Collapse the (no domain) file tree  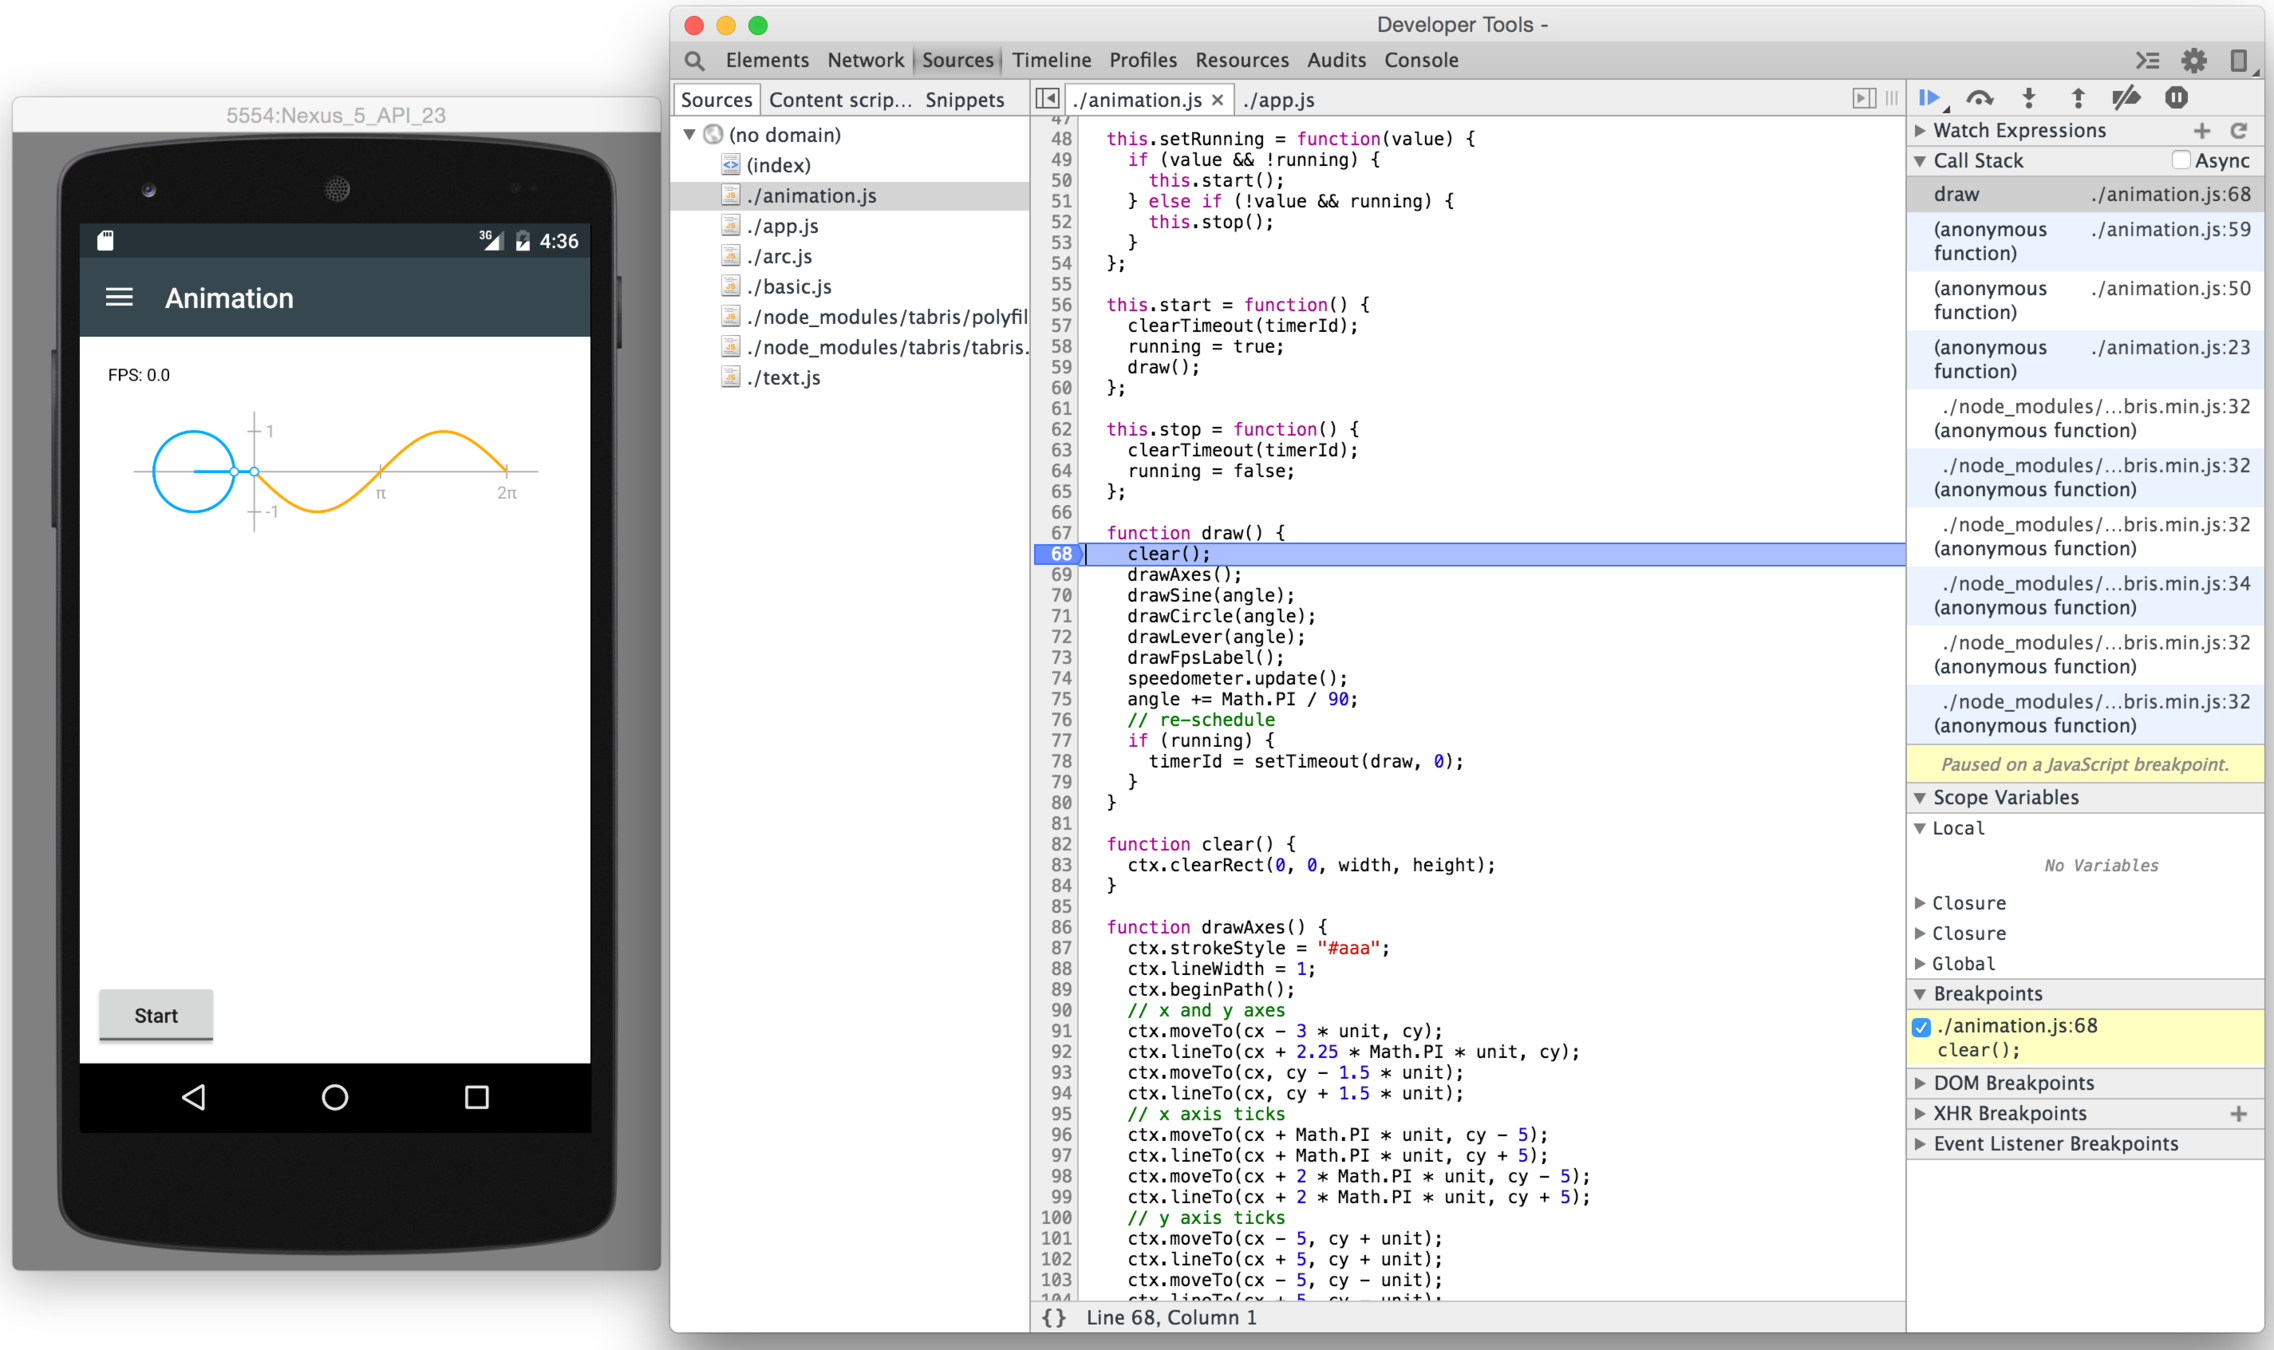[x=689, y=134]
